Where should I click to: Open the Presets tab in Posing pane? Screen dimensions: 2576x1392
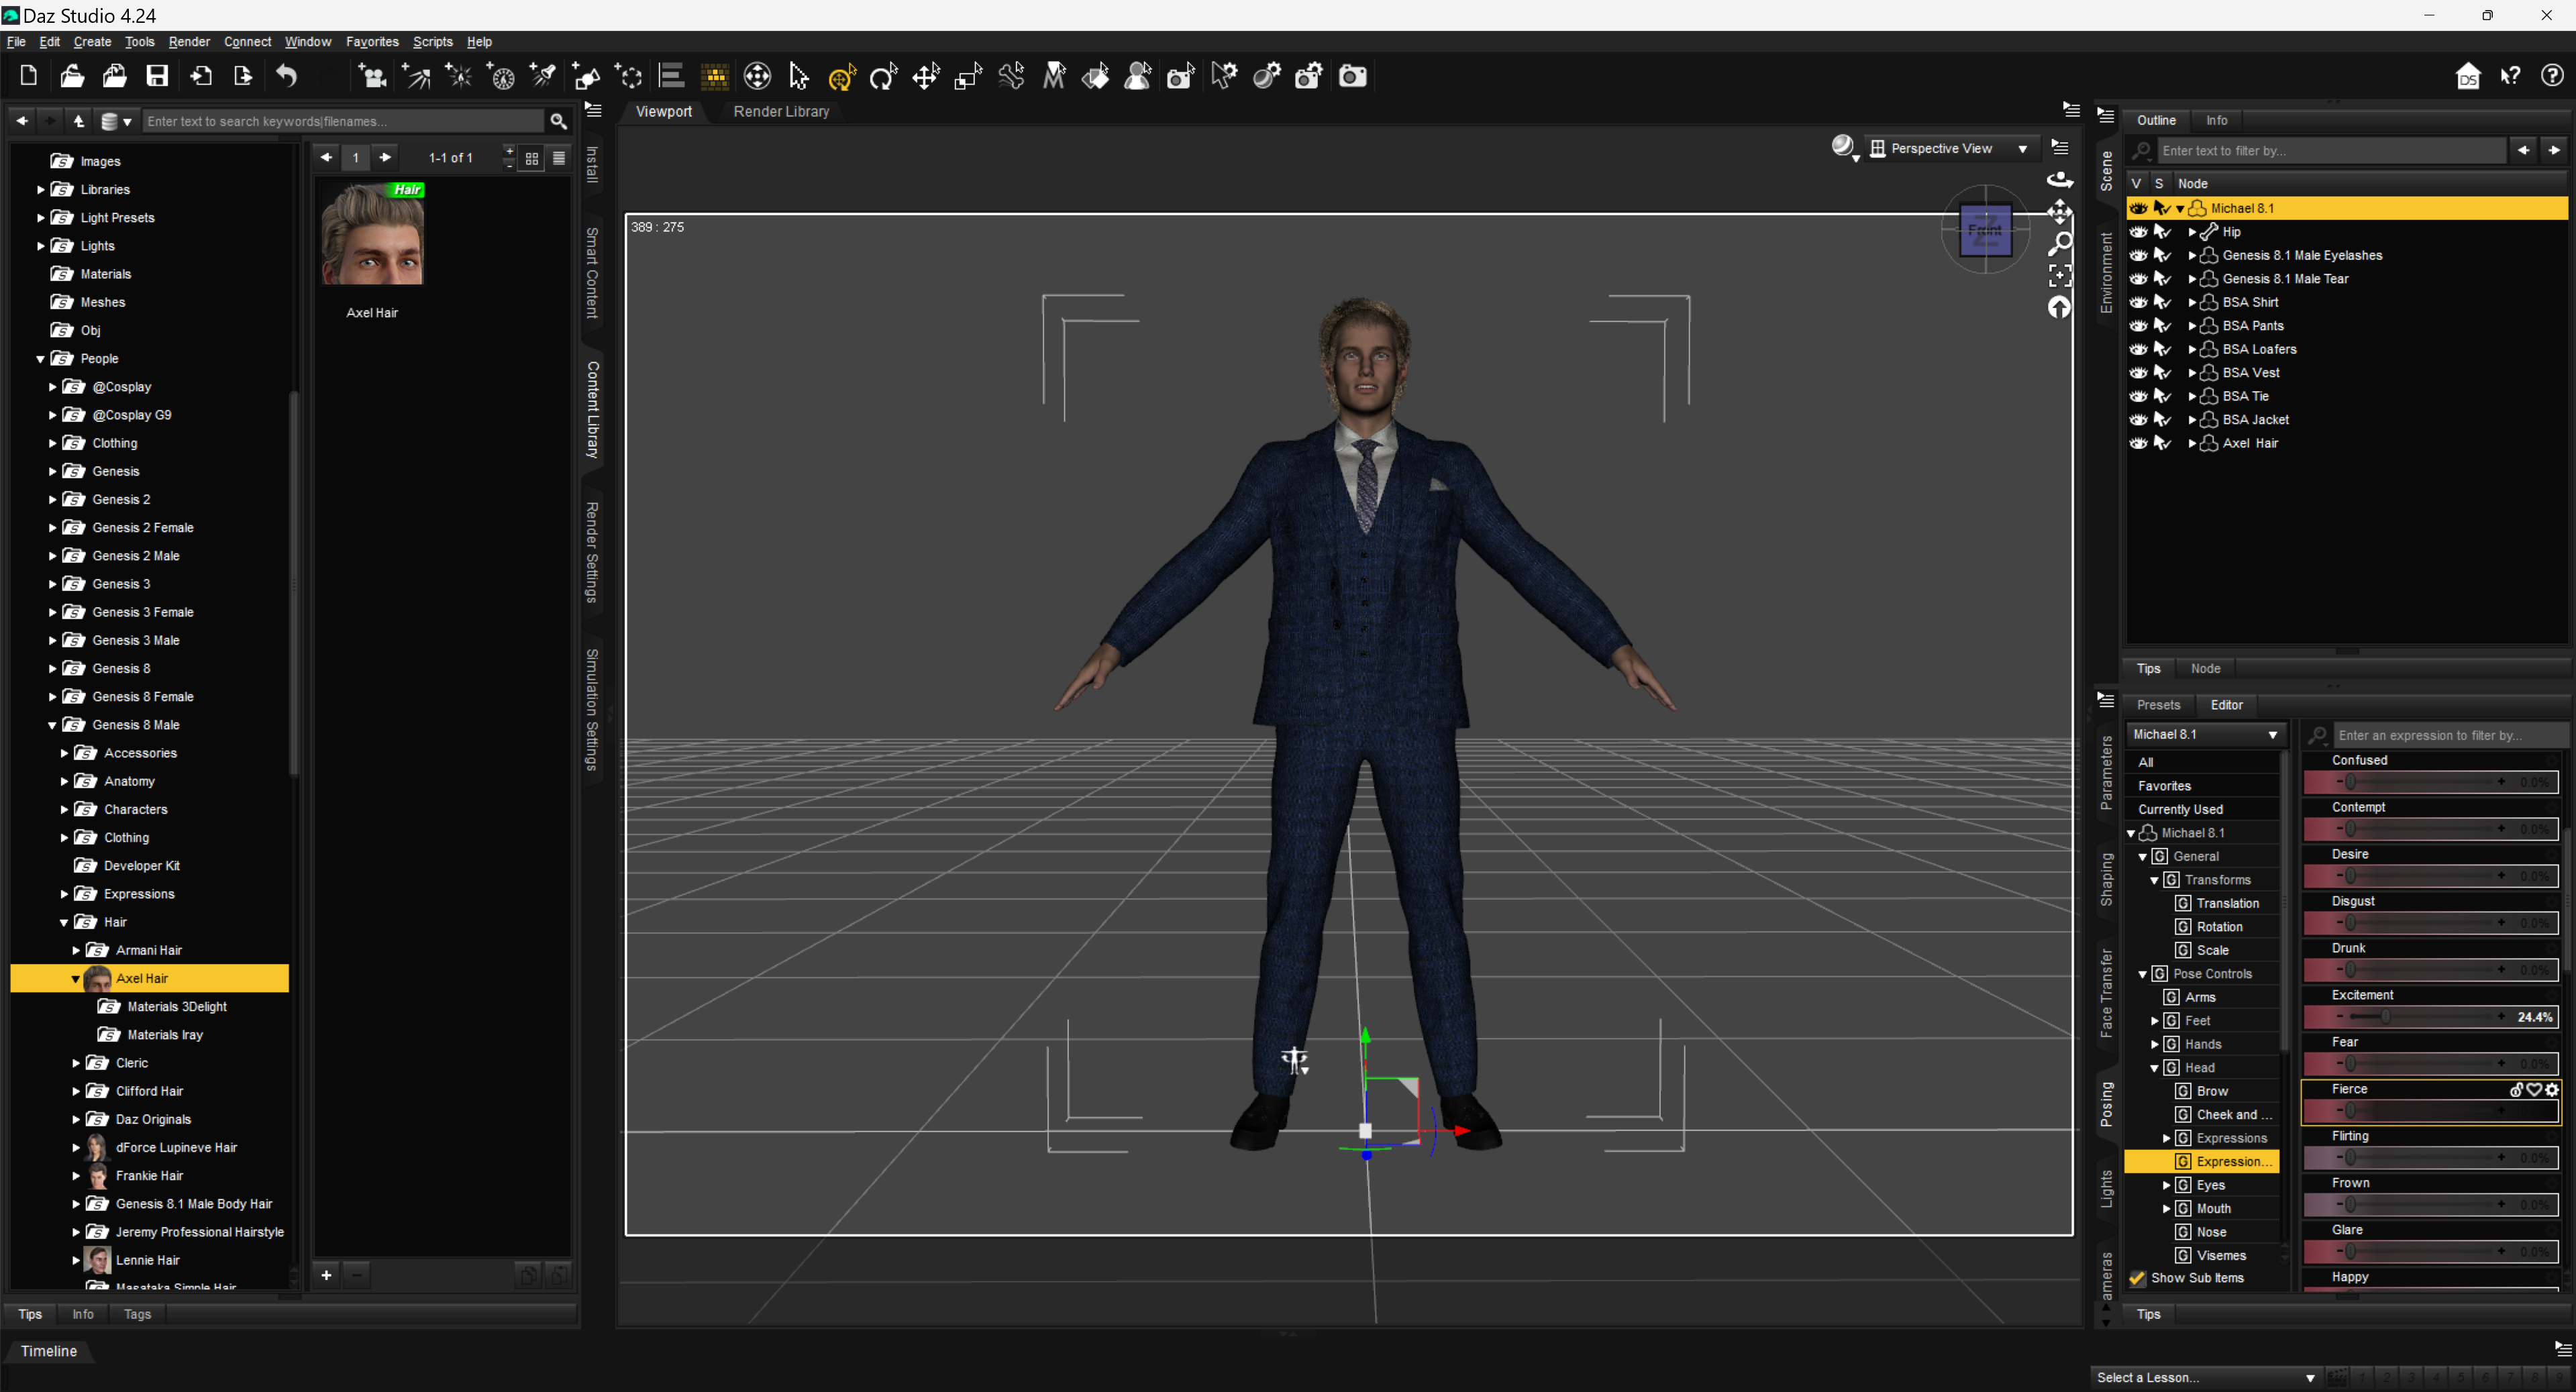point(2158,705)
